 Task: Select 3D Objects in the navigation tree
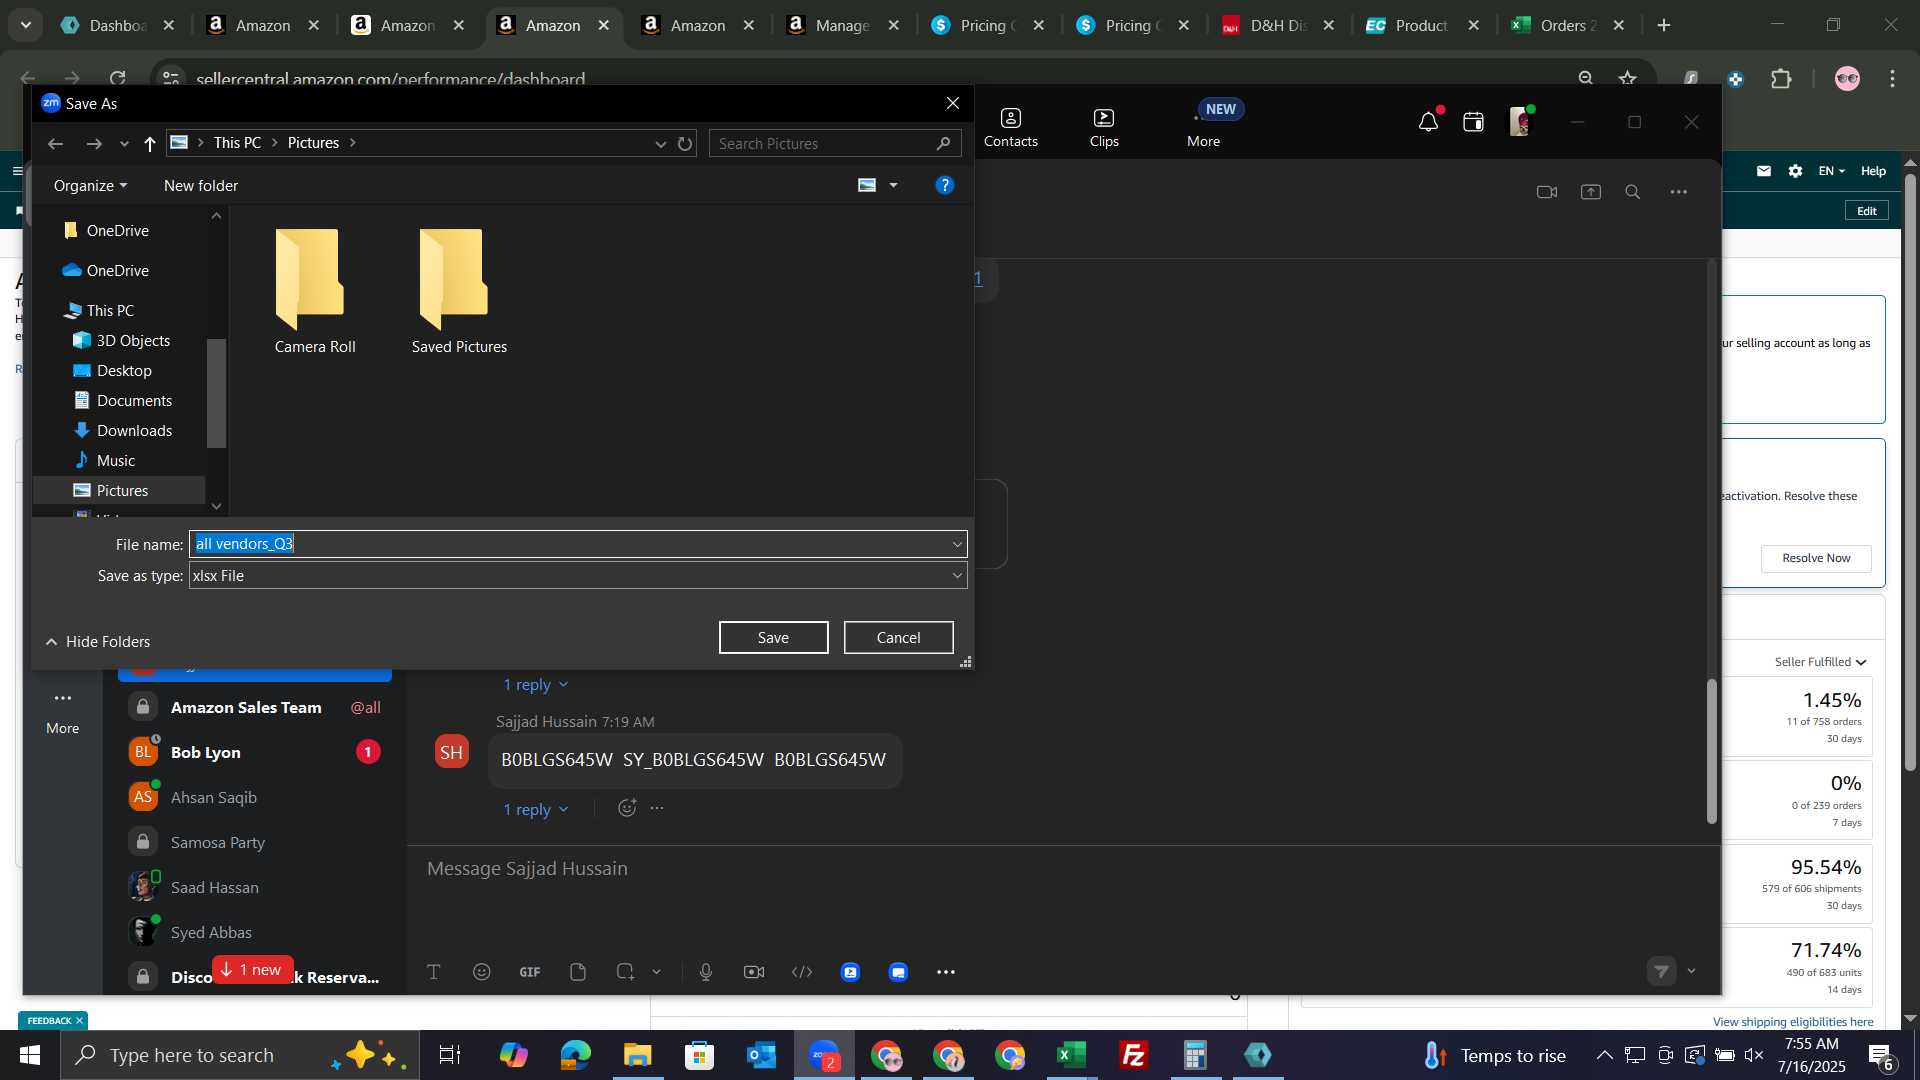(x=133, y=340)
